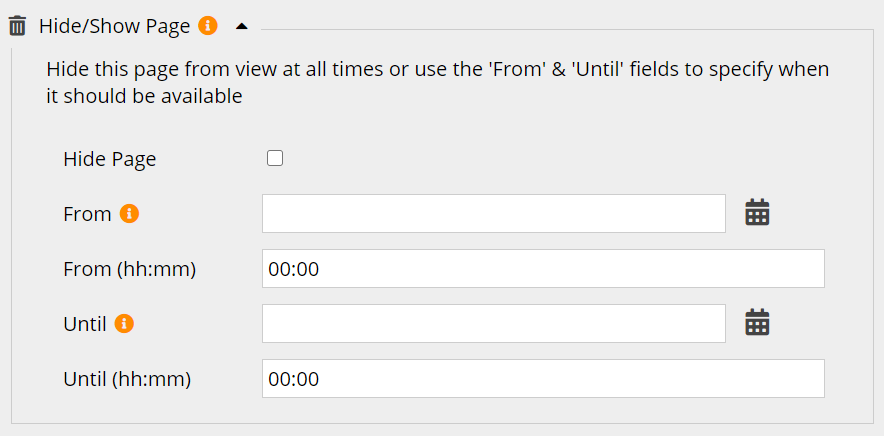
Task: Select the From label text
Action: [87, 214]
